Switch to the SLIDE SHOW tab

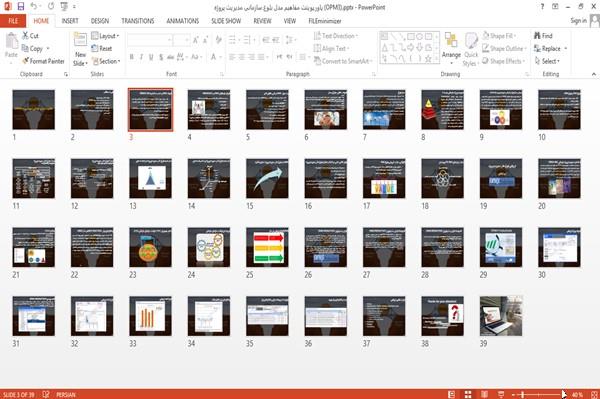click(226, 21)
